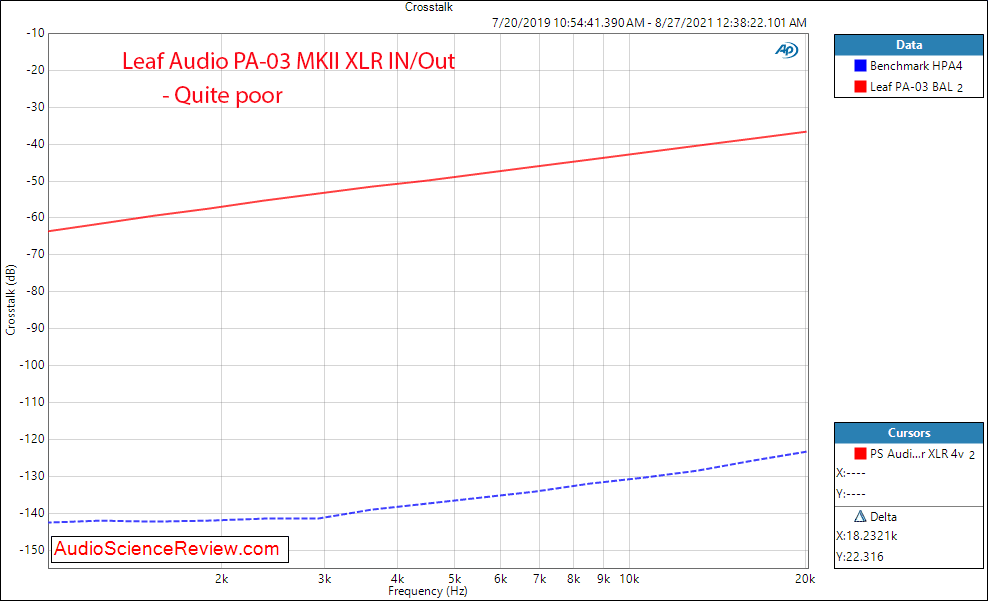Viewport: 988px width, 601px height.
Task: Click the cursor Y:---- readout
Action: [851, 494]
